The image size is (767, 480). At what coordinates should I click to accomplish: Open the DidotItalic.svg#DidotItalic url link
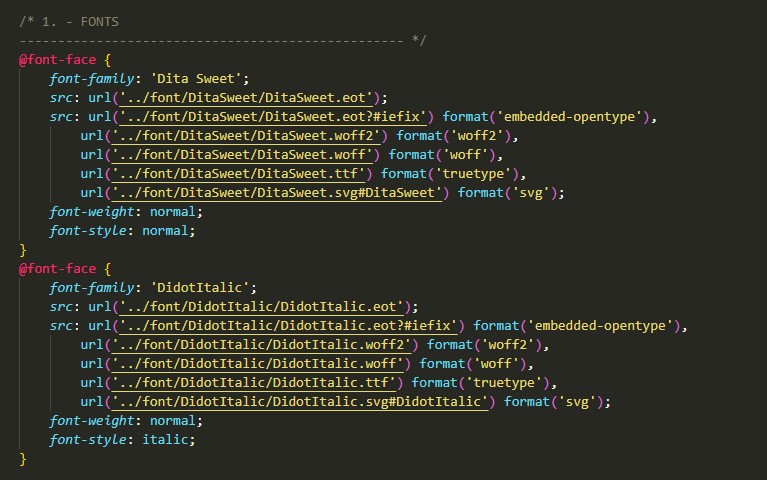(x=300, y=402)
